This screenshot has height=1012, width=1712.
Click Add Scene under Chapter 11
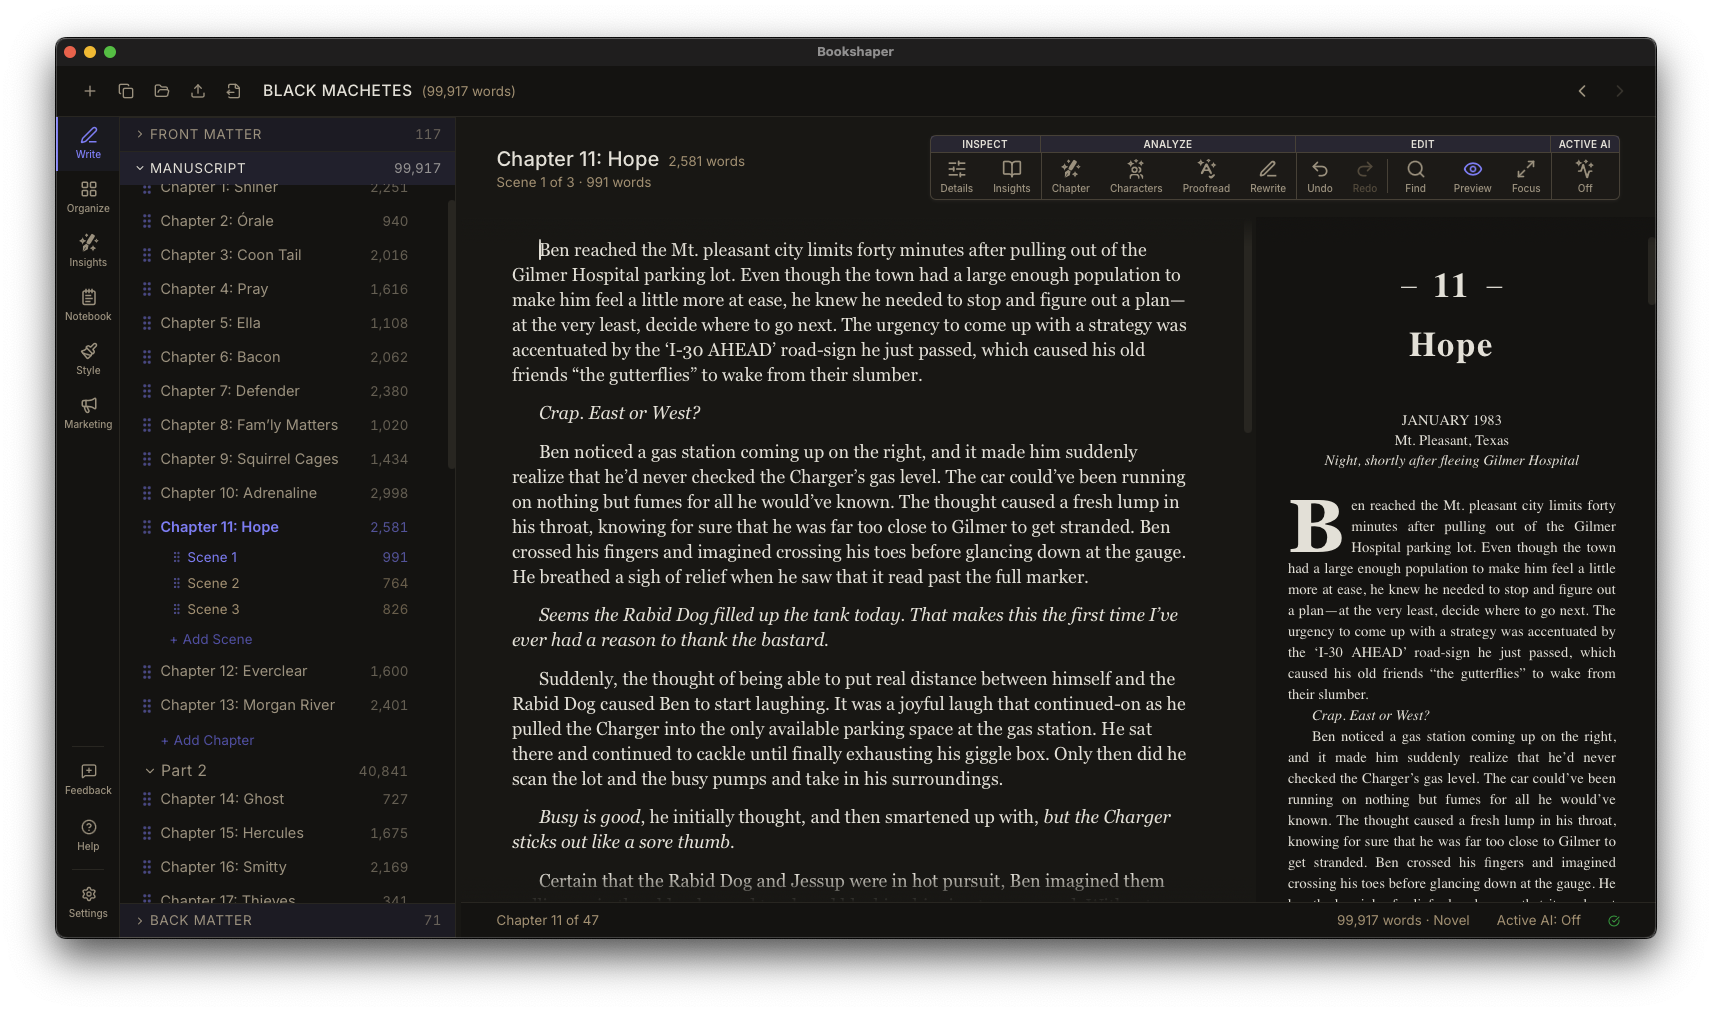point(211,639)
